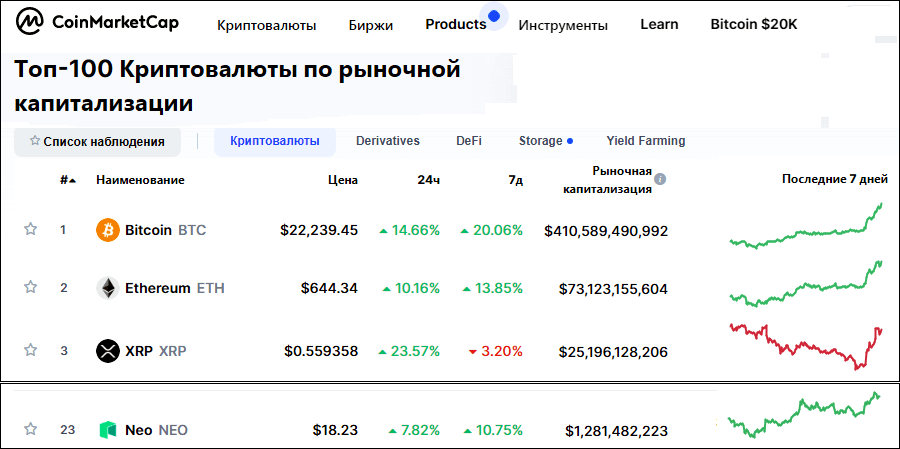Open the Bitcoin $20K link
900x449 pixels.
[753, 24]
